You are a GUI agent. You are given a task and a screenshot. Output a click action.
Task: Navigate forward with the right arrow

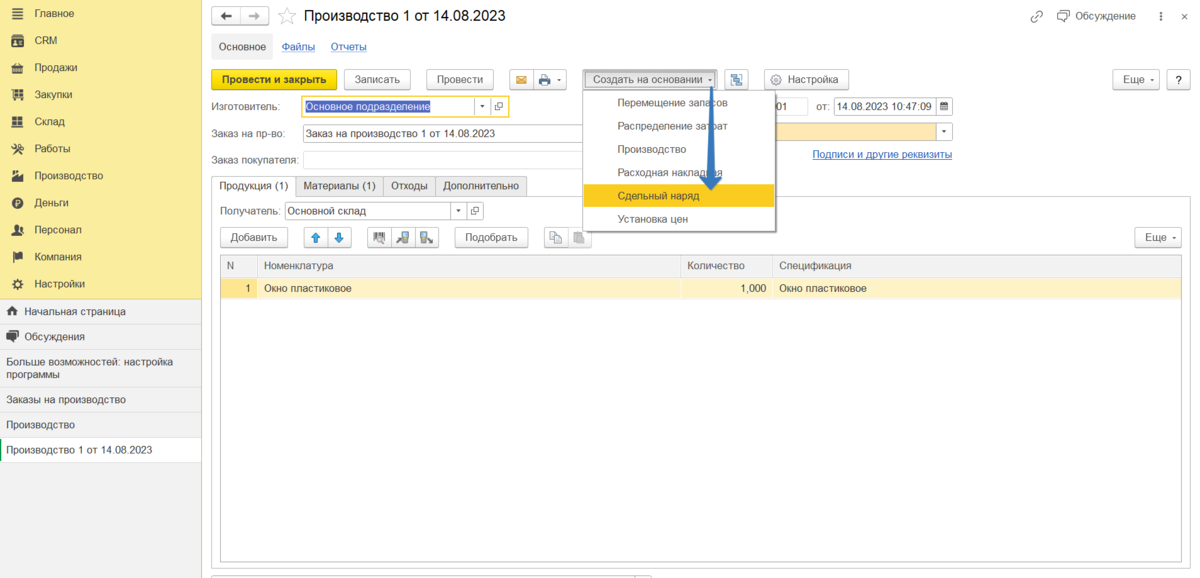pyautogui.click(x=254, y=16)
